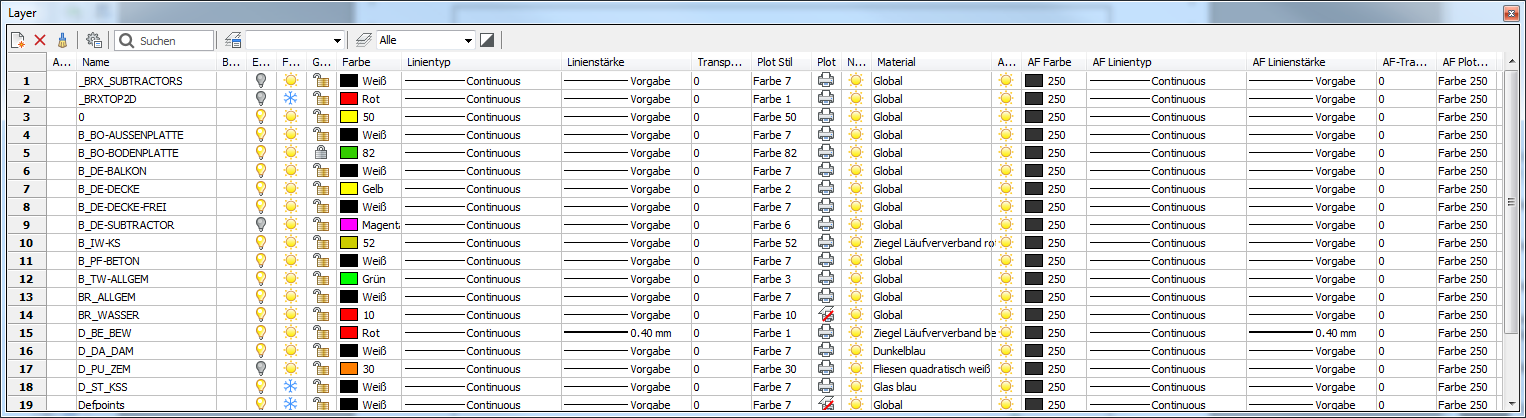This screenshot has height=418, width=1526.
Task: Click the red X delete layer icon
Action: click(40, 40)
